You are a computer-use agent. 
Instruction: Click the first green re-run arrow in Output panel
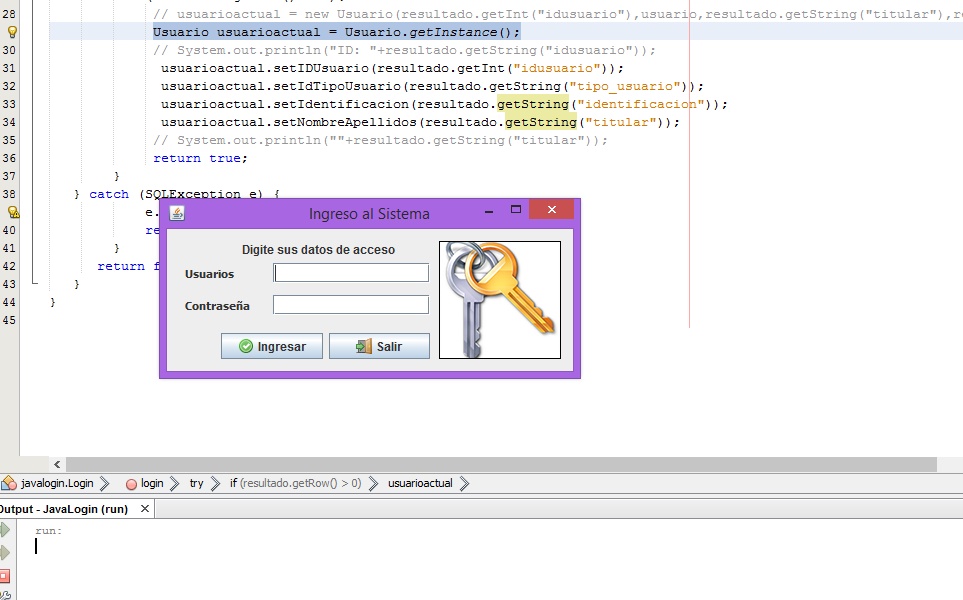click(5, 530)
